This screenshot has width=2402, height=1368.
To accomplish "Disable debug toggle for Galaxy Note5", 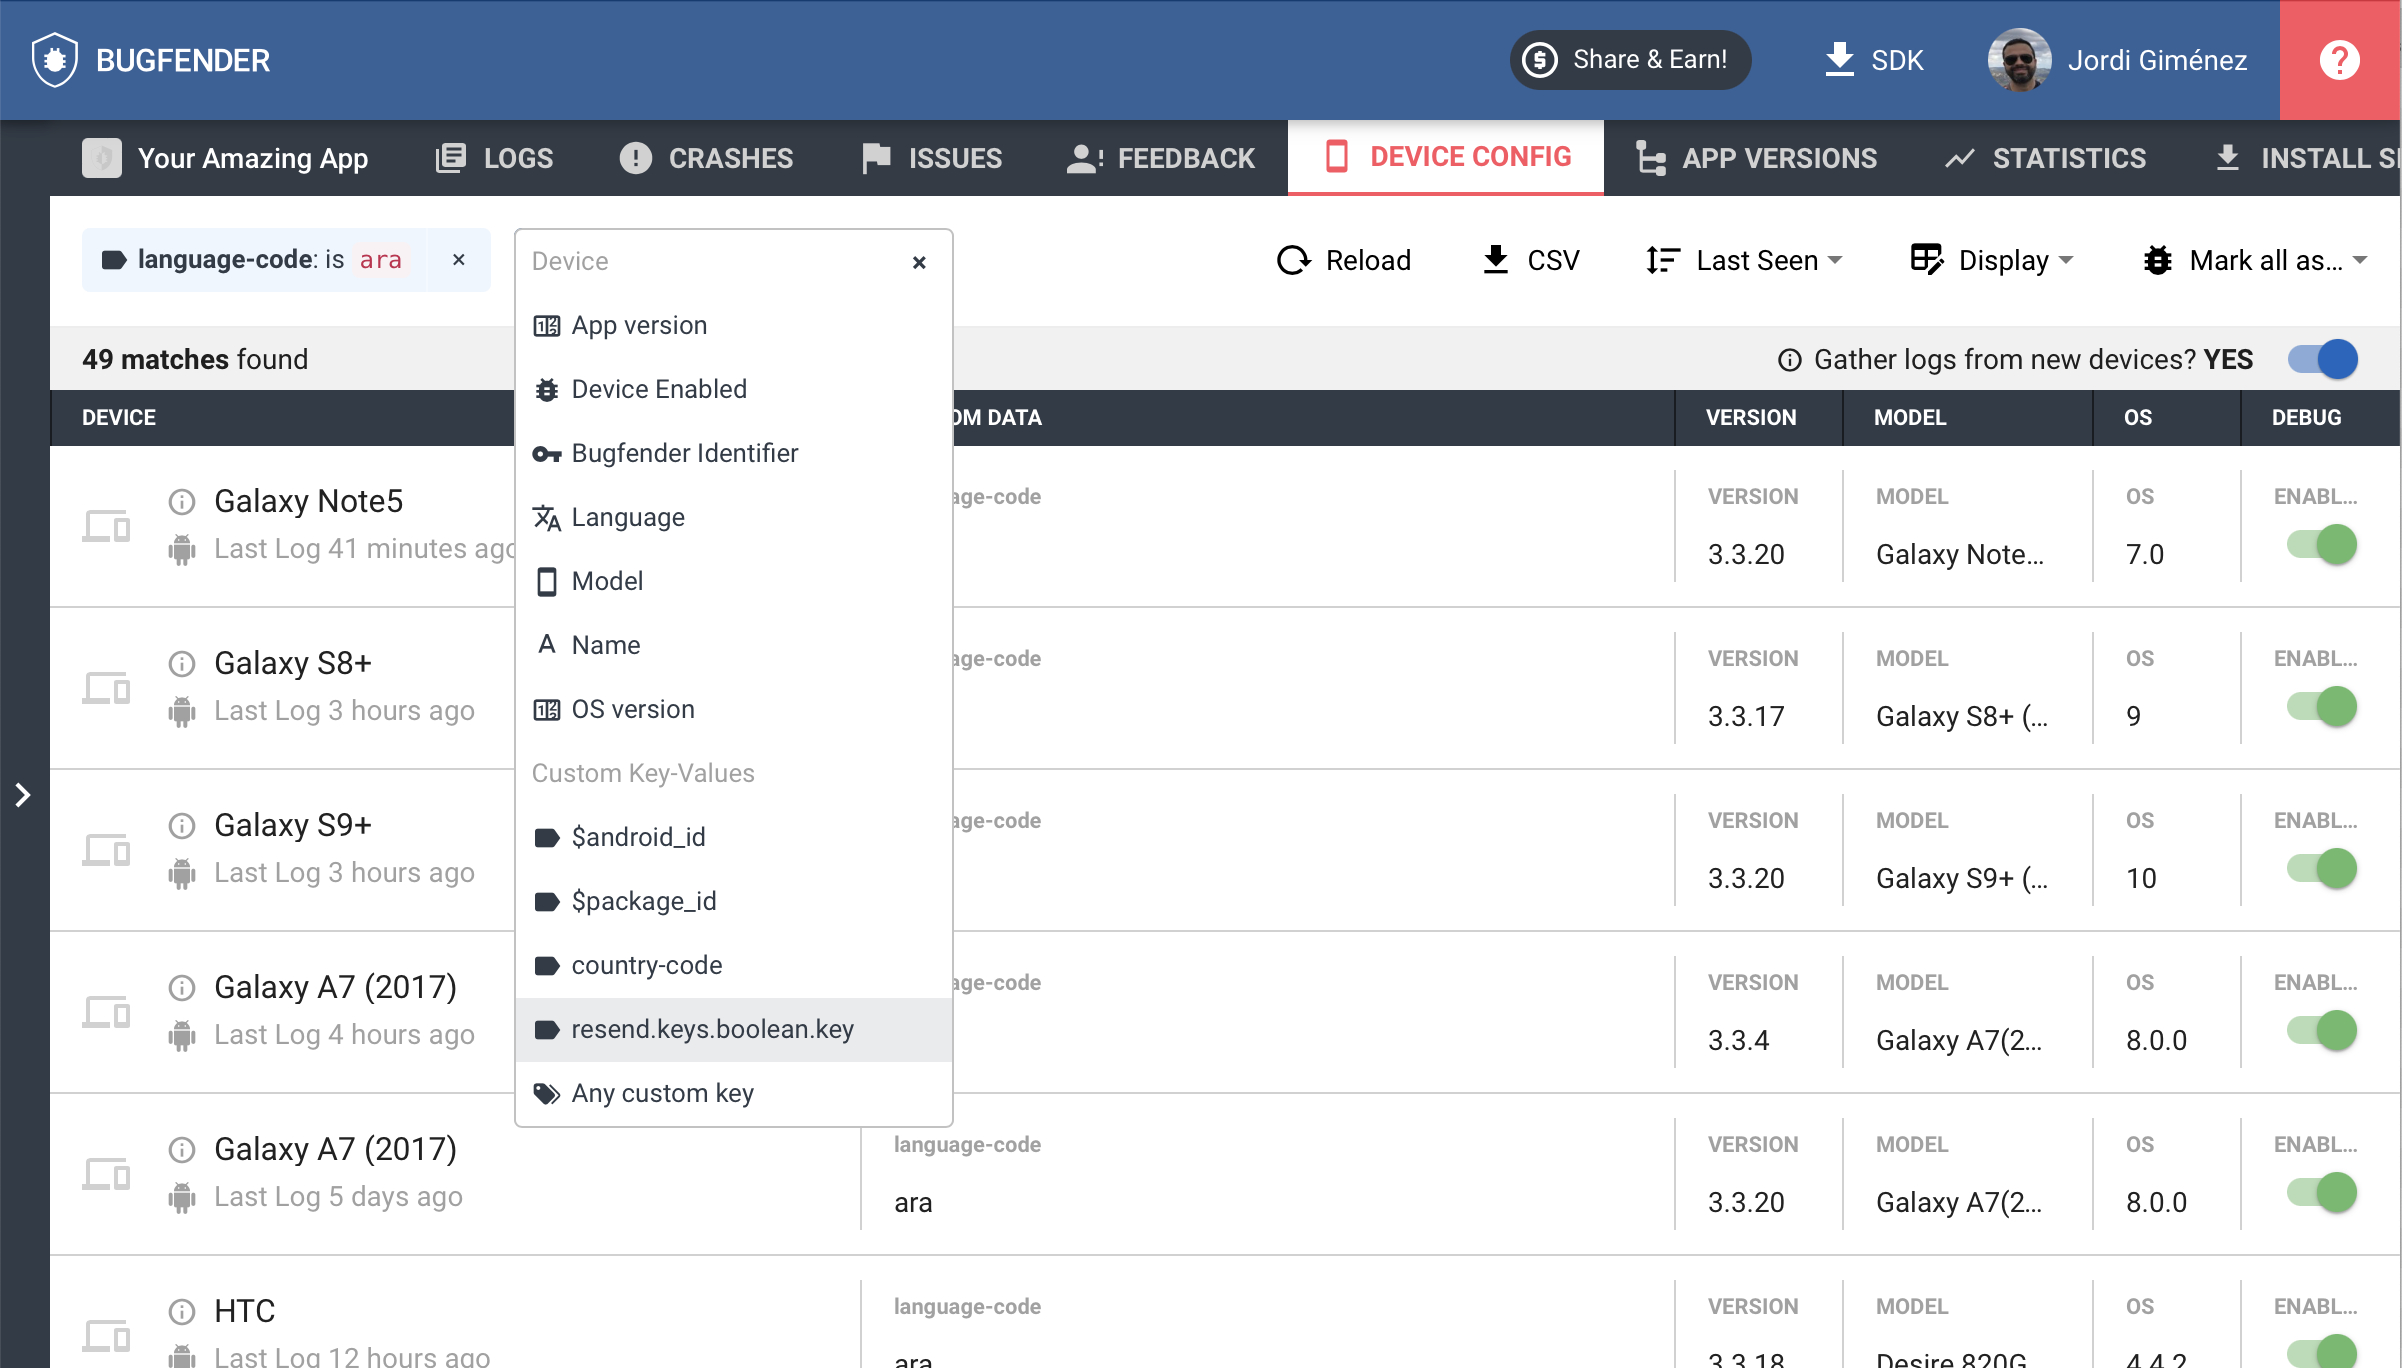I will point(2322,545).
